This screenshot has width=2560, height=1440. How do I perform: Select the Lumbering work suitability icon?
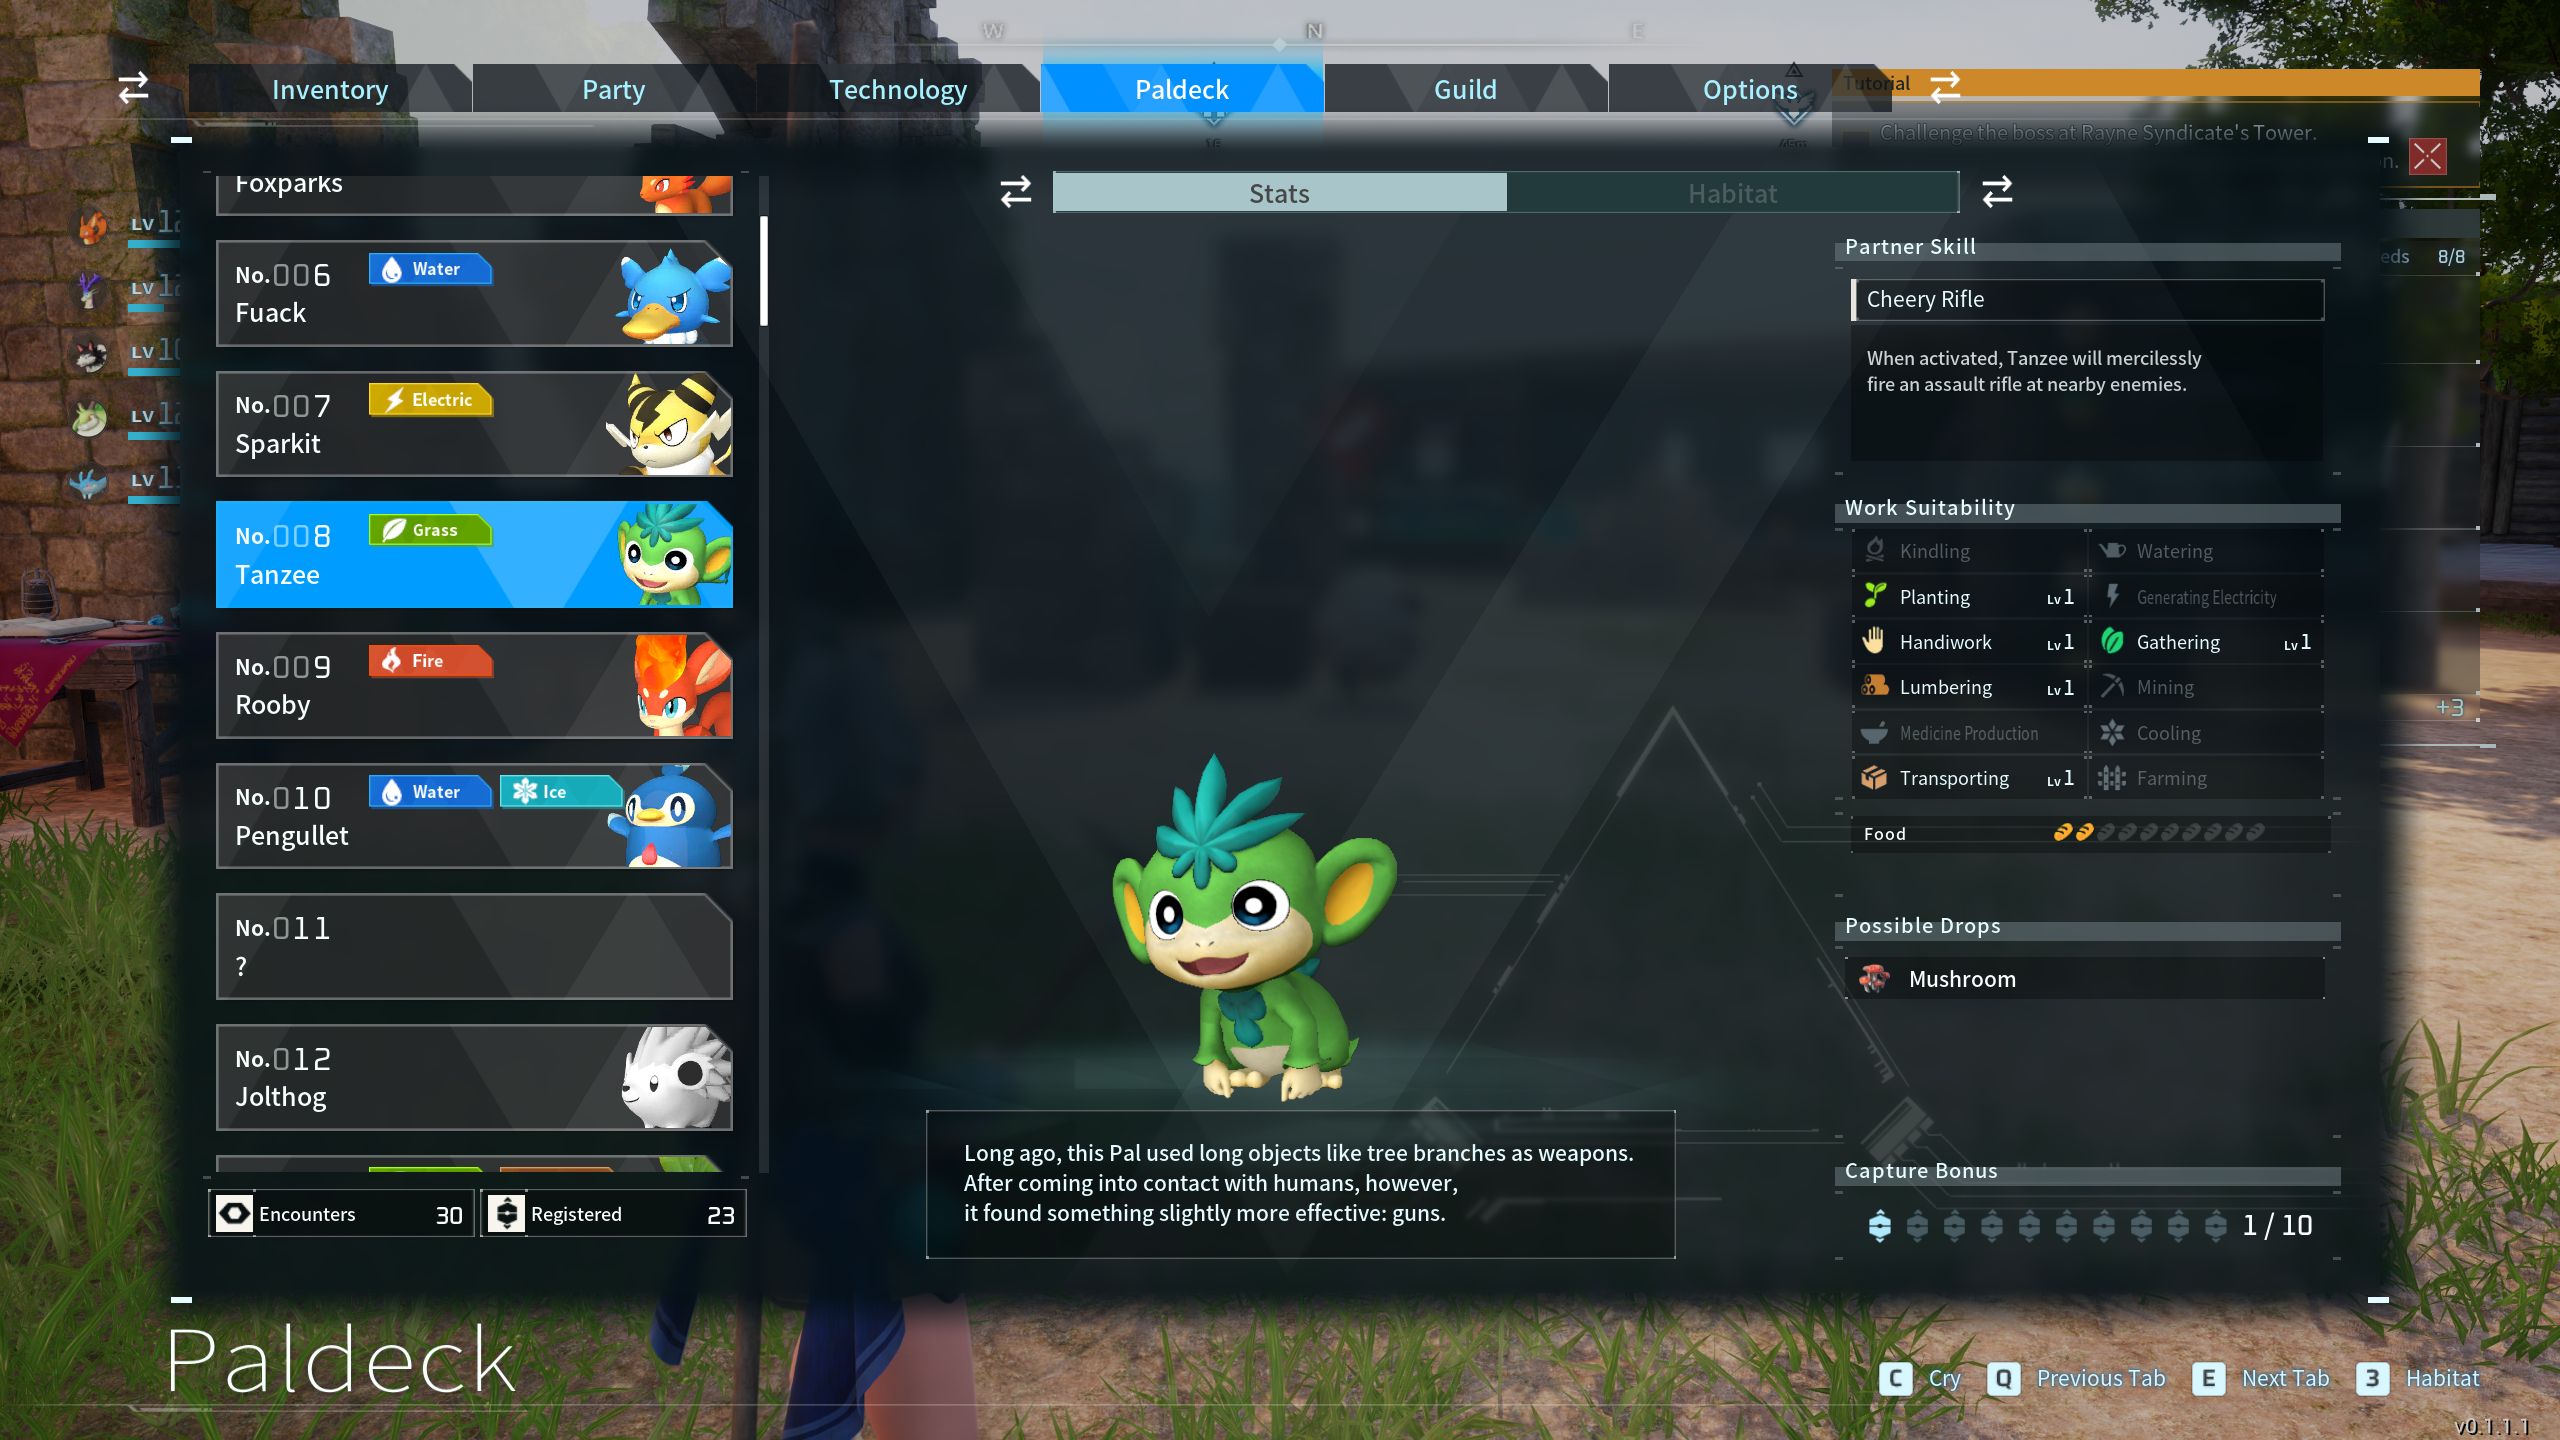point(1876,686)
